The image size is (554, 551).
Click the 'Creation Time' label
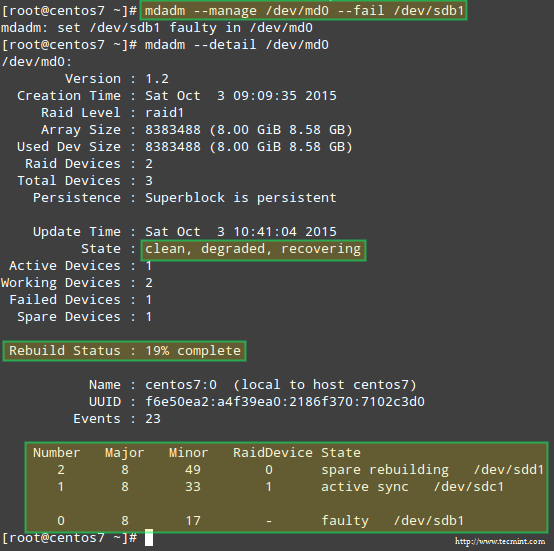[x=69, y=96]
